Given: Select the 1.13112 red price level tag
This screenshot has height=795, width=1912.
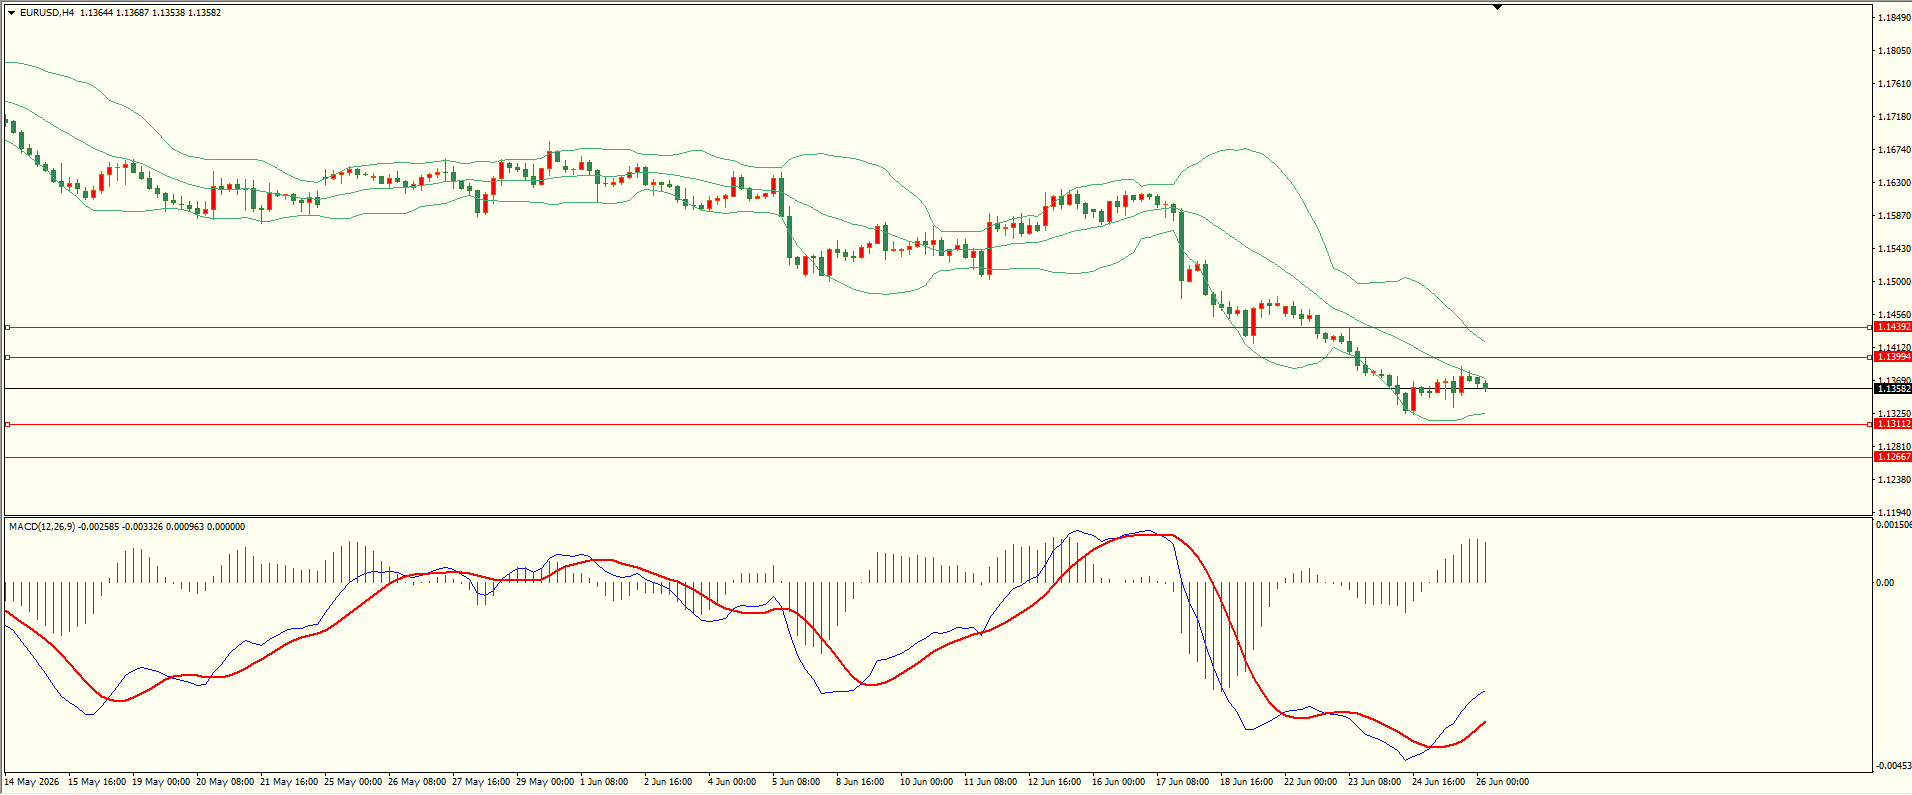Looking at the screenshot, I should click(1893, 424).
